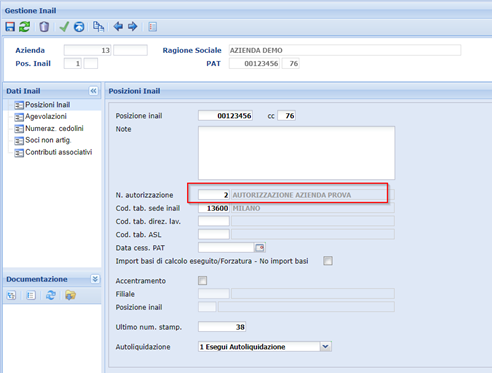The image size is (492, 374).
Task: Click the PAT cc field 76 in header
Action: pos(291,63)
